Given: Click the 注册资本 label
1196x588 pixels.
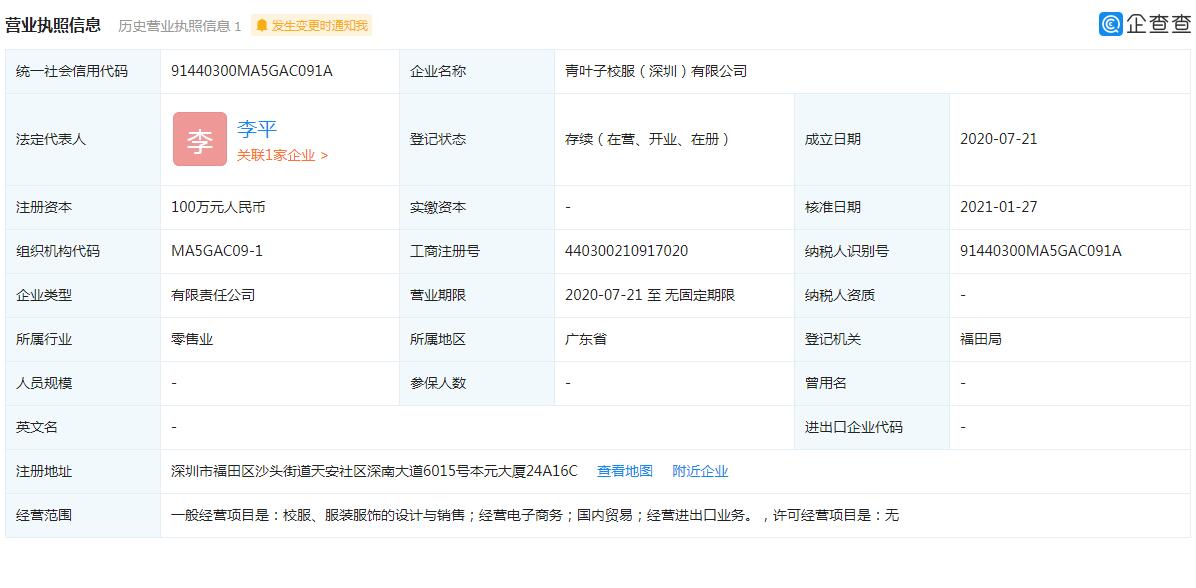Looking at the screenshot, I should click(43, 207).
